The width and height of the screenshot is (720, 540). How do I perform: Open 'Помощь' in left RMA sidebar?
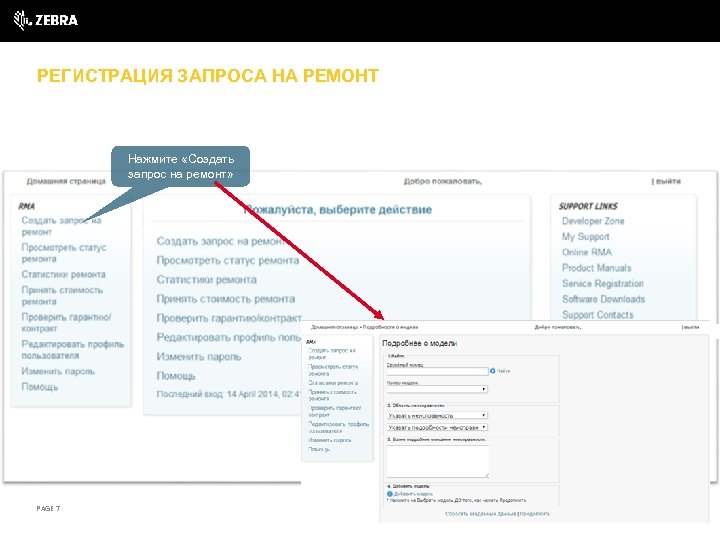(x=39, y=387)
